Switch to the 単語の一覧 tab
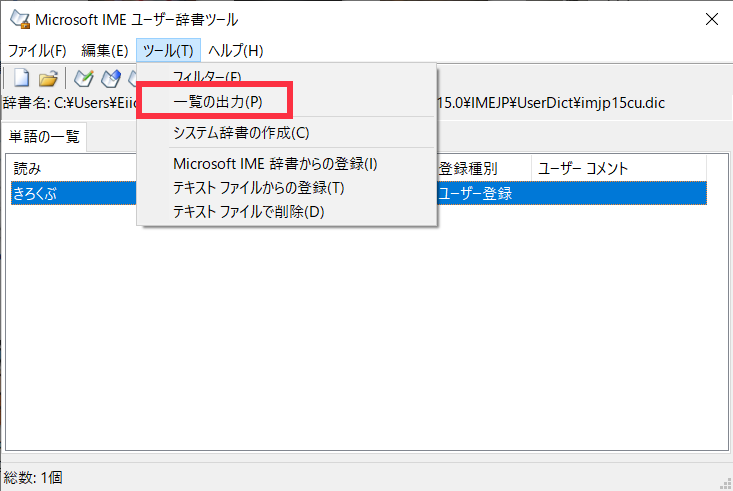The height and width of the screenshot is (491, 733). click(44, 137)
